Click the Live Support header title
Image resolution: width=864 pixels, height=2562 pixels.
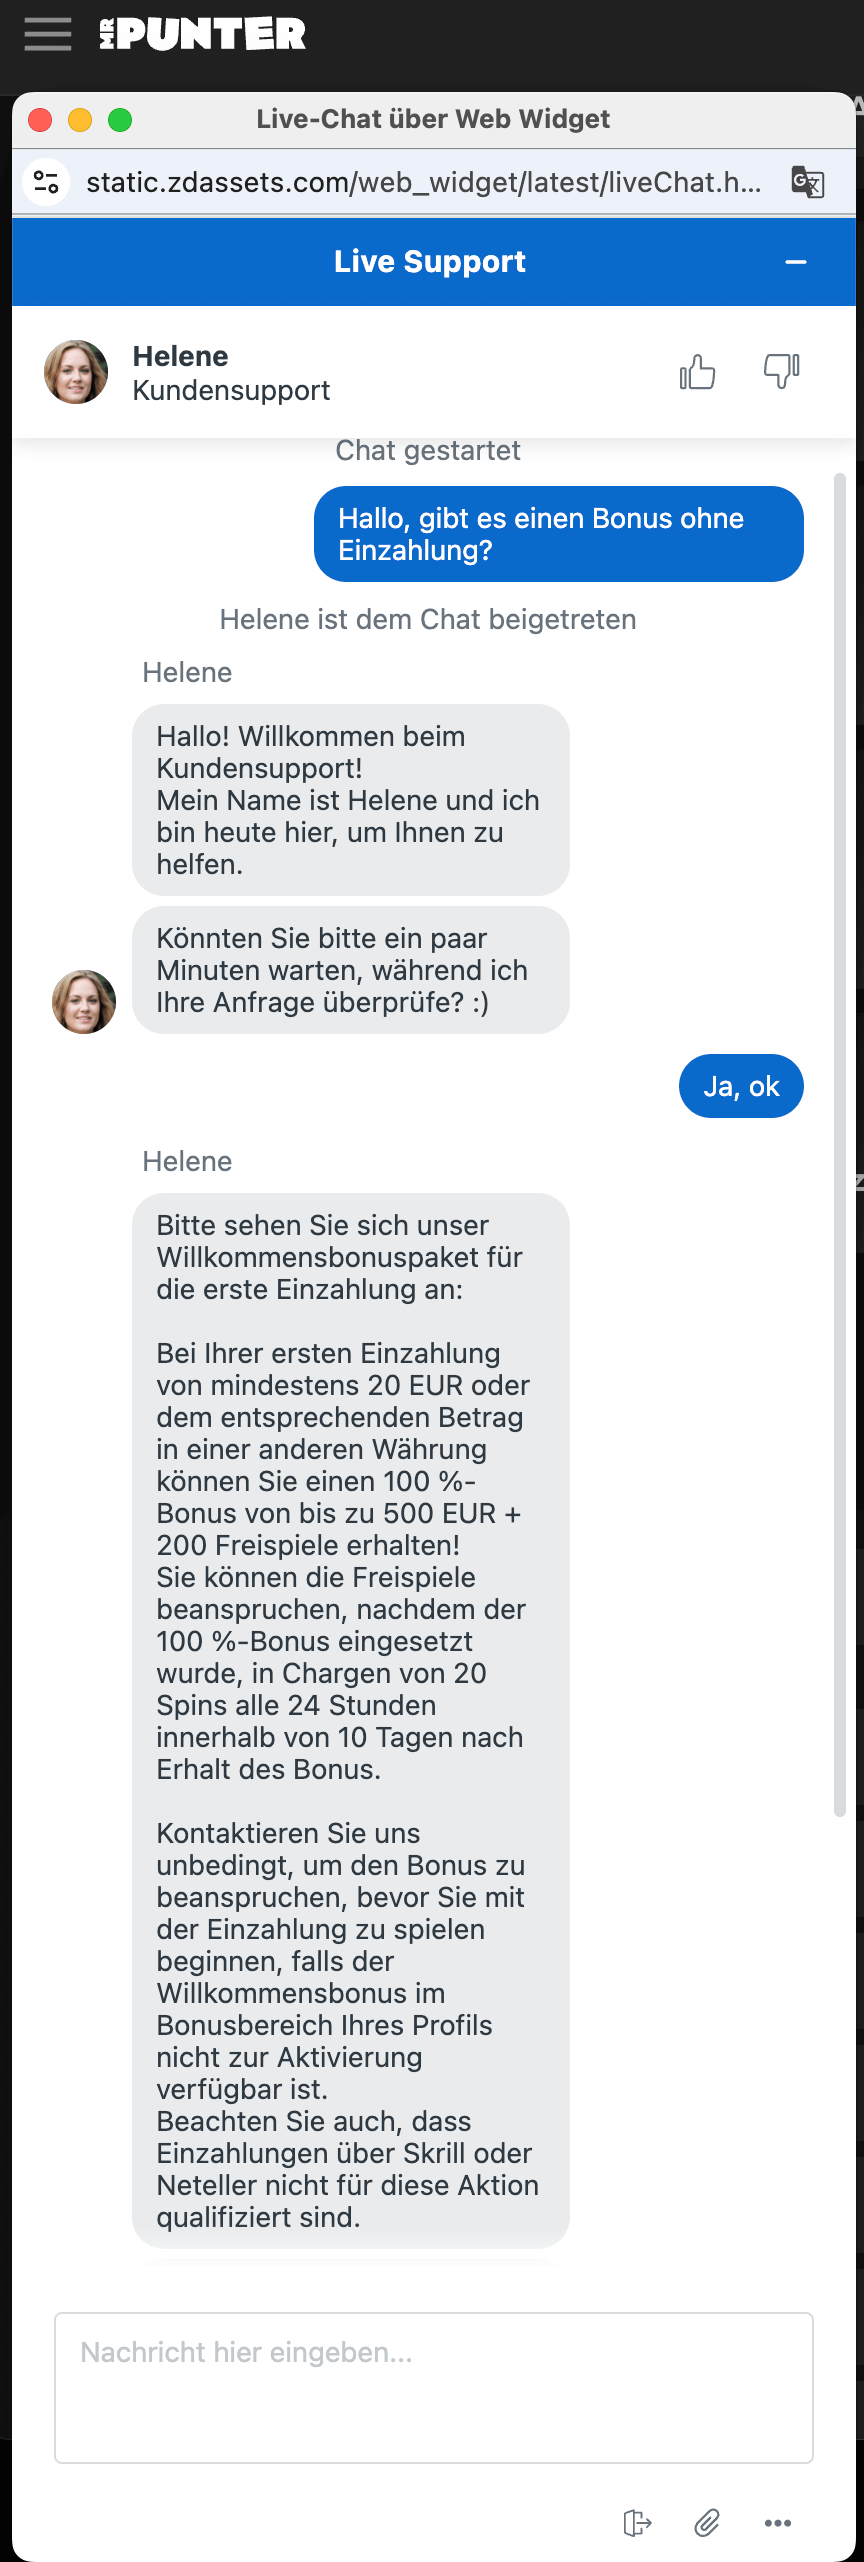(429, 262)
